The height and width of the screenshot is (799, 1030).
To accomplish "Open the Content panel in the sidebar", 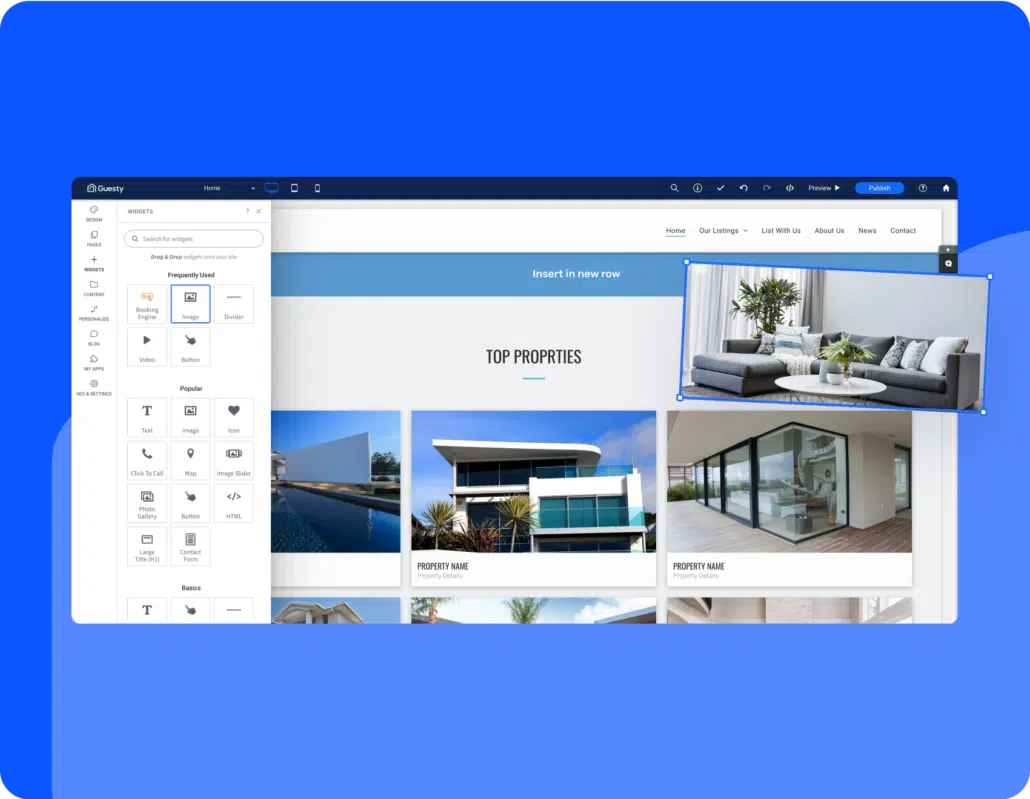I will [x=94, y=288].
